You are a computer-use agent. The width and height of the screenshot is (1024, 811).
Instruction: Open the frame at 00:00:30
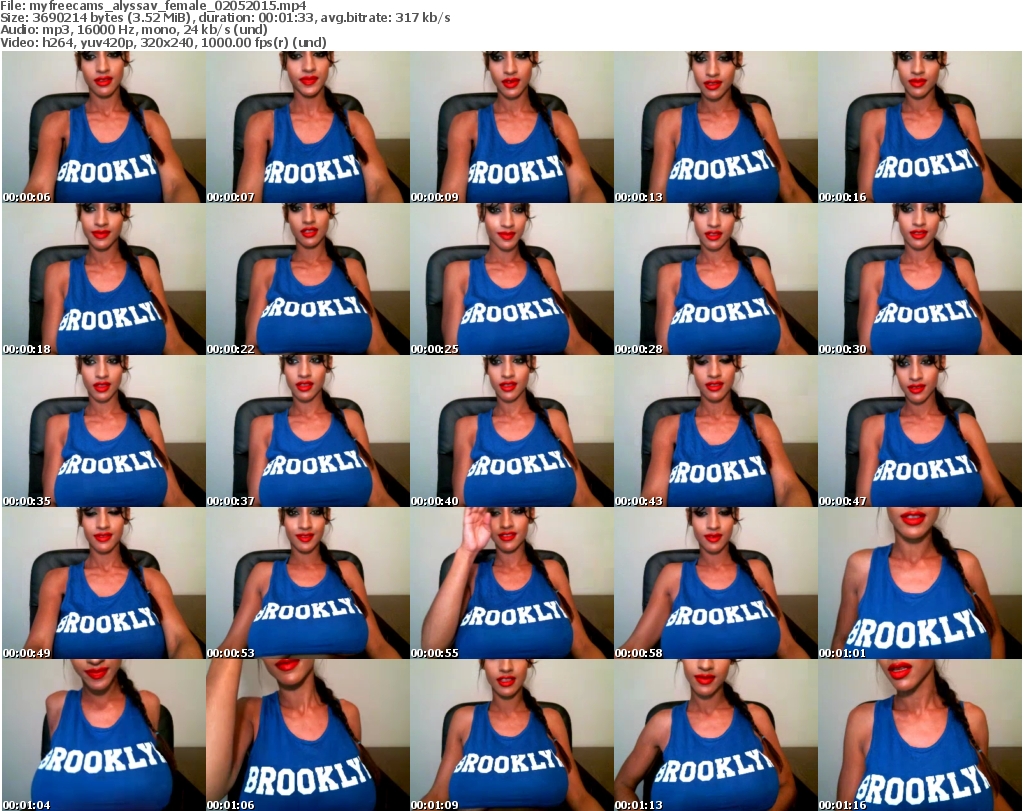[x=920, y=279]
